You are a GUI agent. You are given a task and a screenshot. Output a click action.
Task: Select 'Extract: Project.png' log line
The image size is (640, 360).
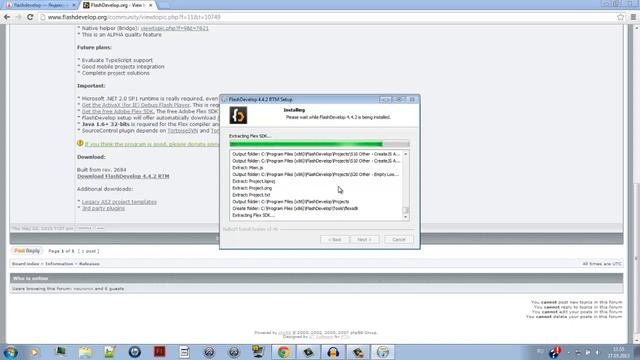coord(252,188)
